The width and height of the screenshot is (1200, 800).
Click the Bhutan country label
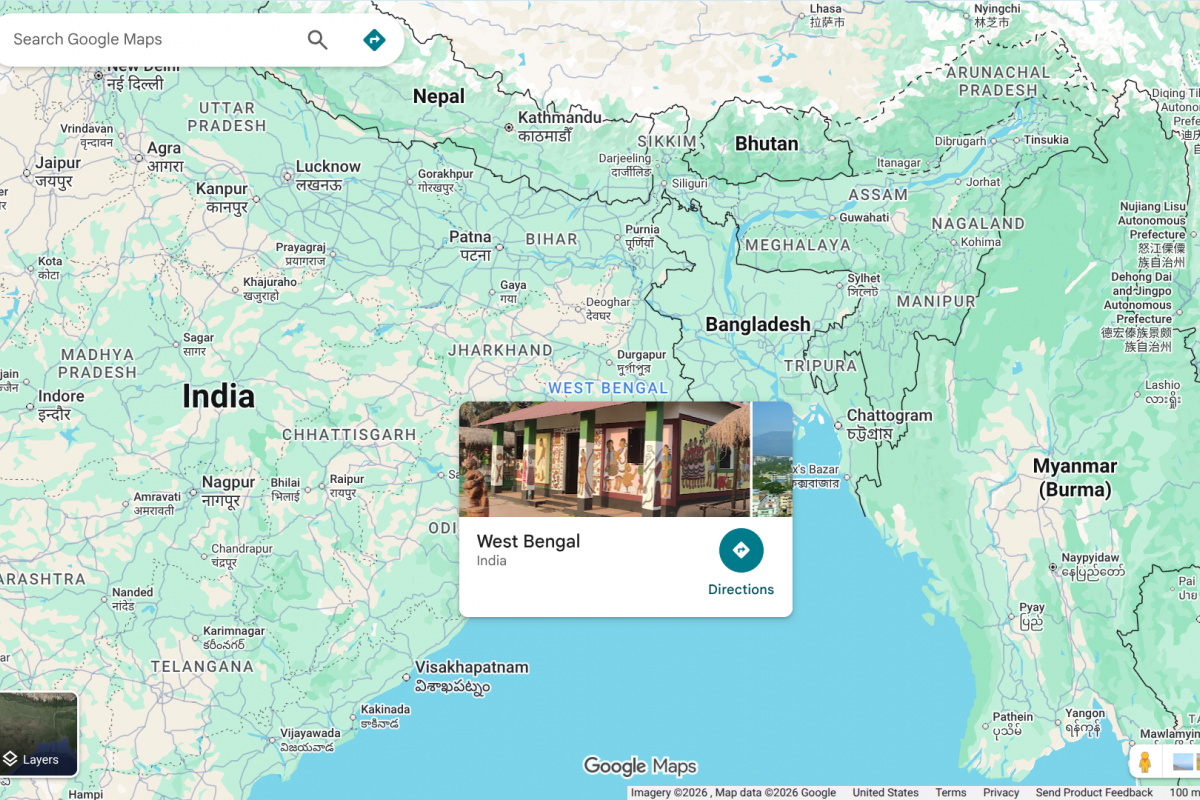pos(766,144)
